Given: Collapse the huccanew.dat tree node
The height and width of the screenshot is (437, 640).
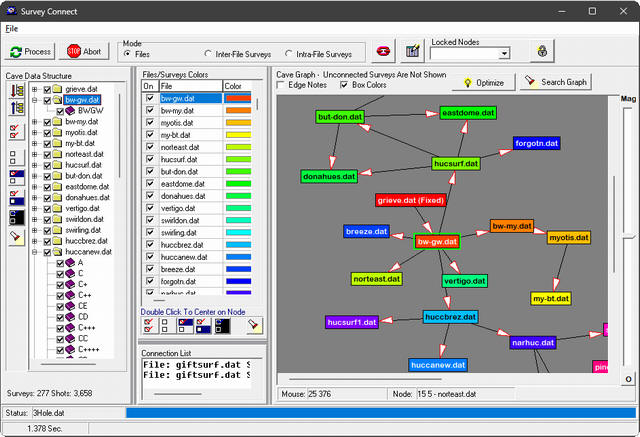Looking at the screenshot, I should click(35, 252).
